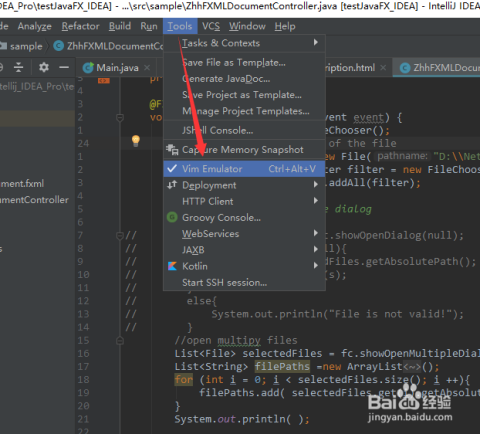The height and width of the screenshot is (434, 480).
Task: Expand the Tasks & Contexts submenu
Action: 244,43
